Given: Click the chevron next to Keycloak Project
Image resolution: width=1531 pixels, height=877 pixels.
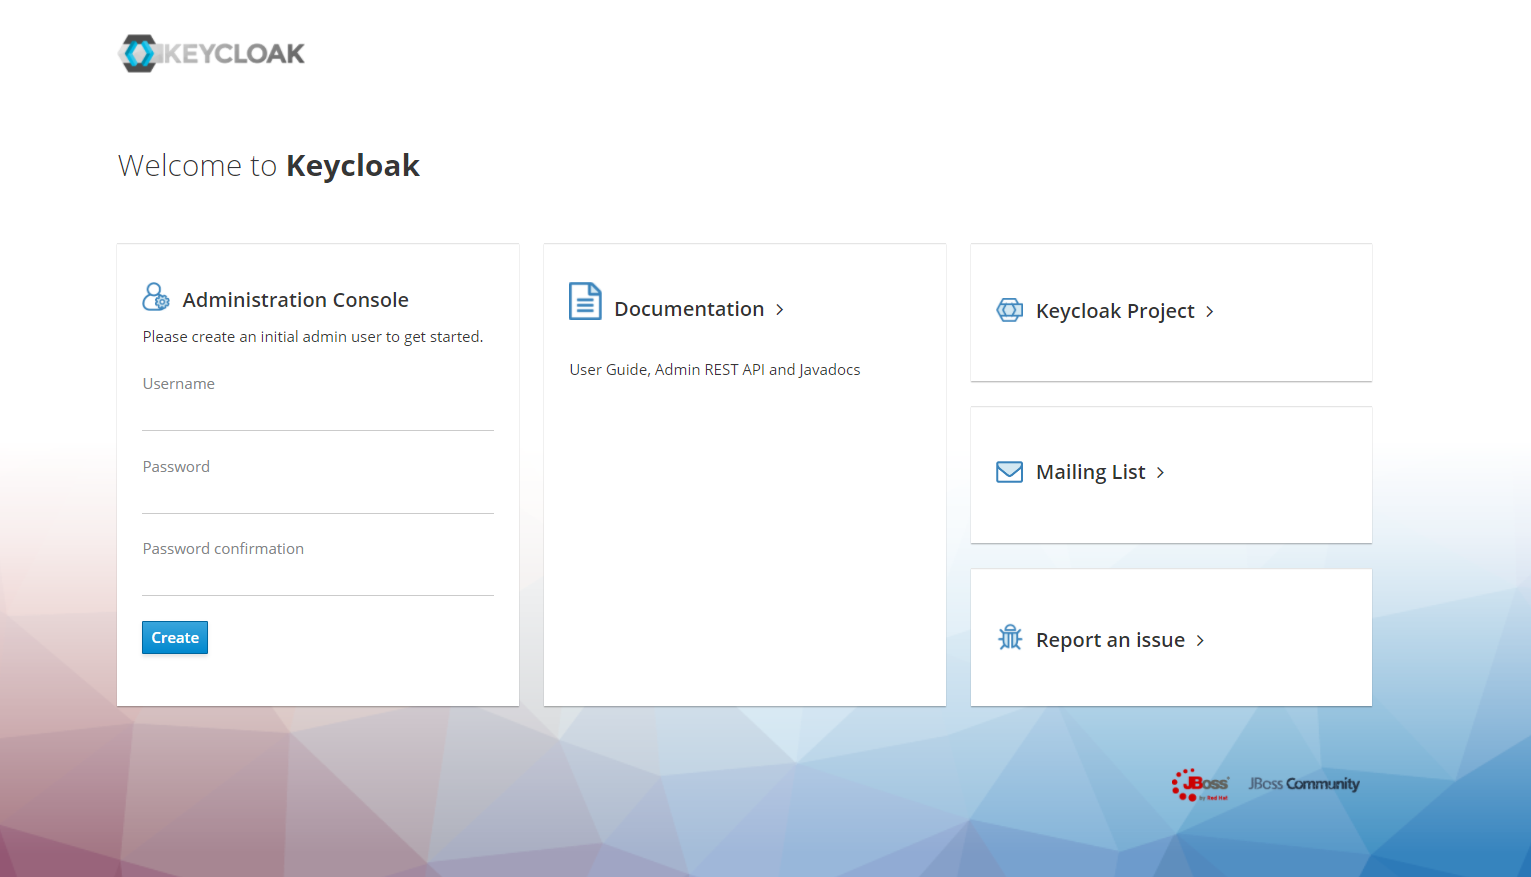Looking at the screenshot, I should point(1210,312).
